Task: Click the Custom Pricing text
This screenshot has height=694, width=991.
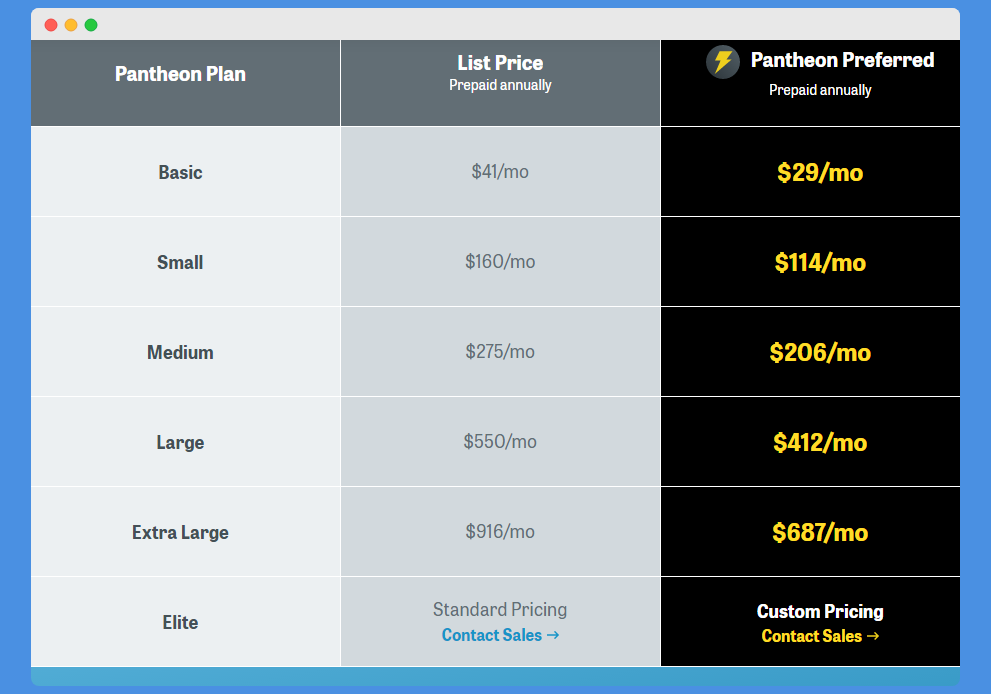Action: (x=820, y=611)
